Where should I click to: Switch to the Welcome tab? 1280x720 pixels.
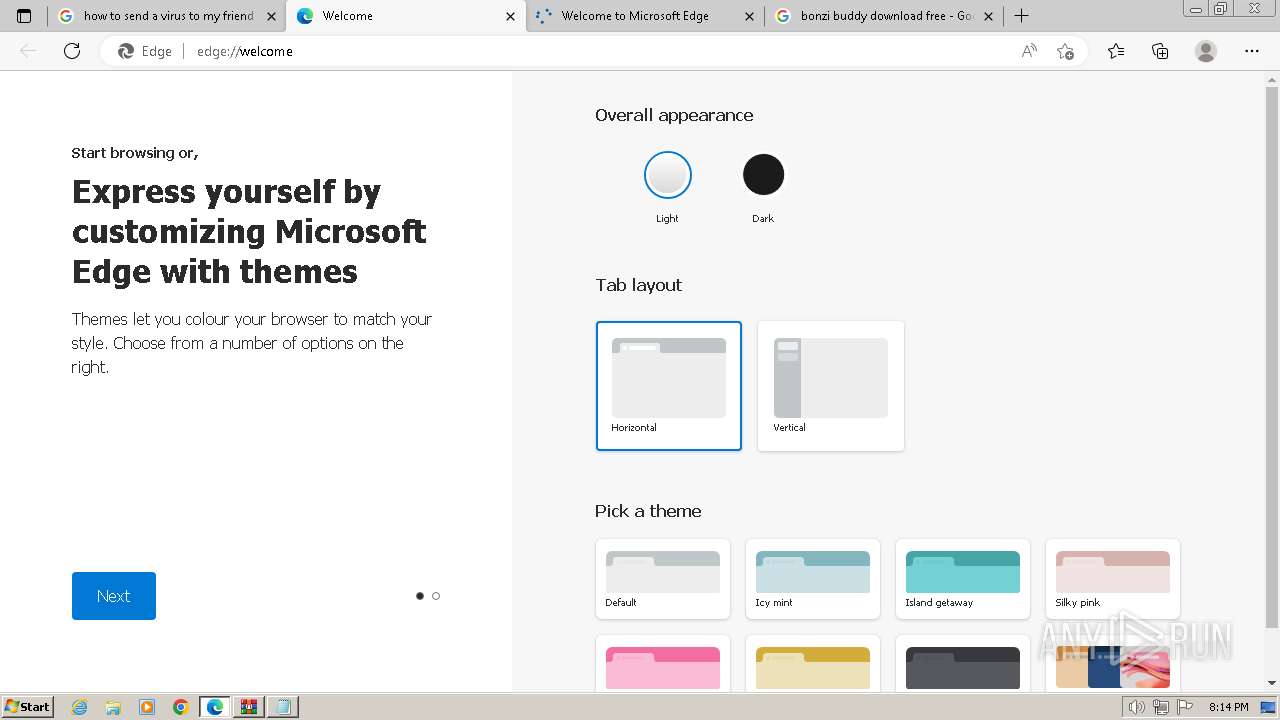point(405,16)
